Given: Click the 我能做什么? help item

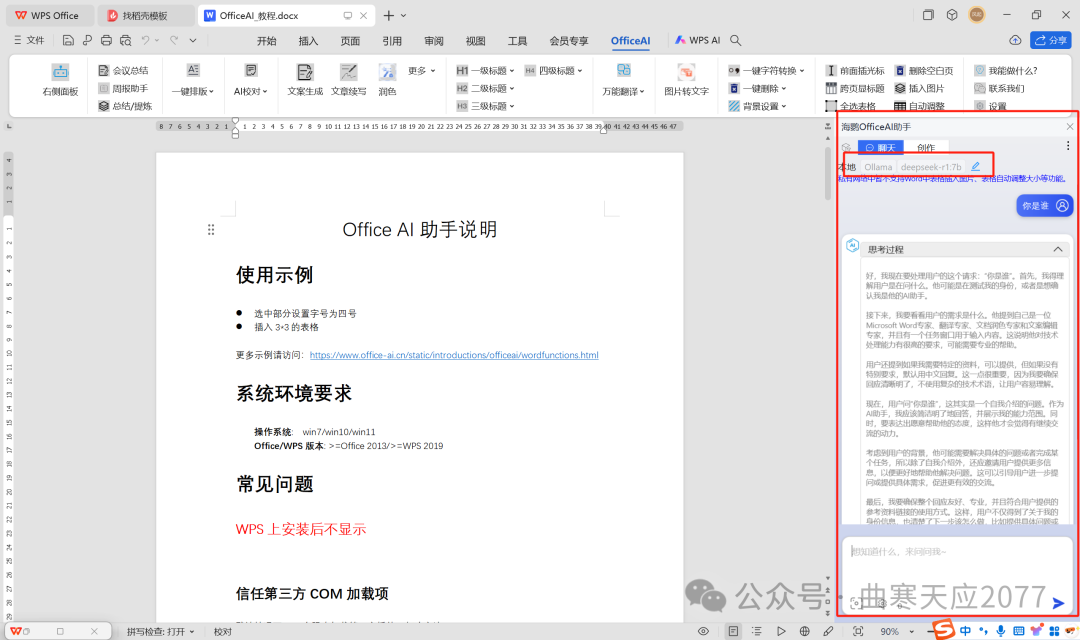Looking at the screenshot, I should coord(1006,70).
